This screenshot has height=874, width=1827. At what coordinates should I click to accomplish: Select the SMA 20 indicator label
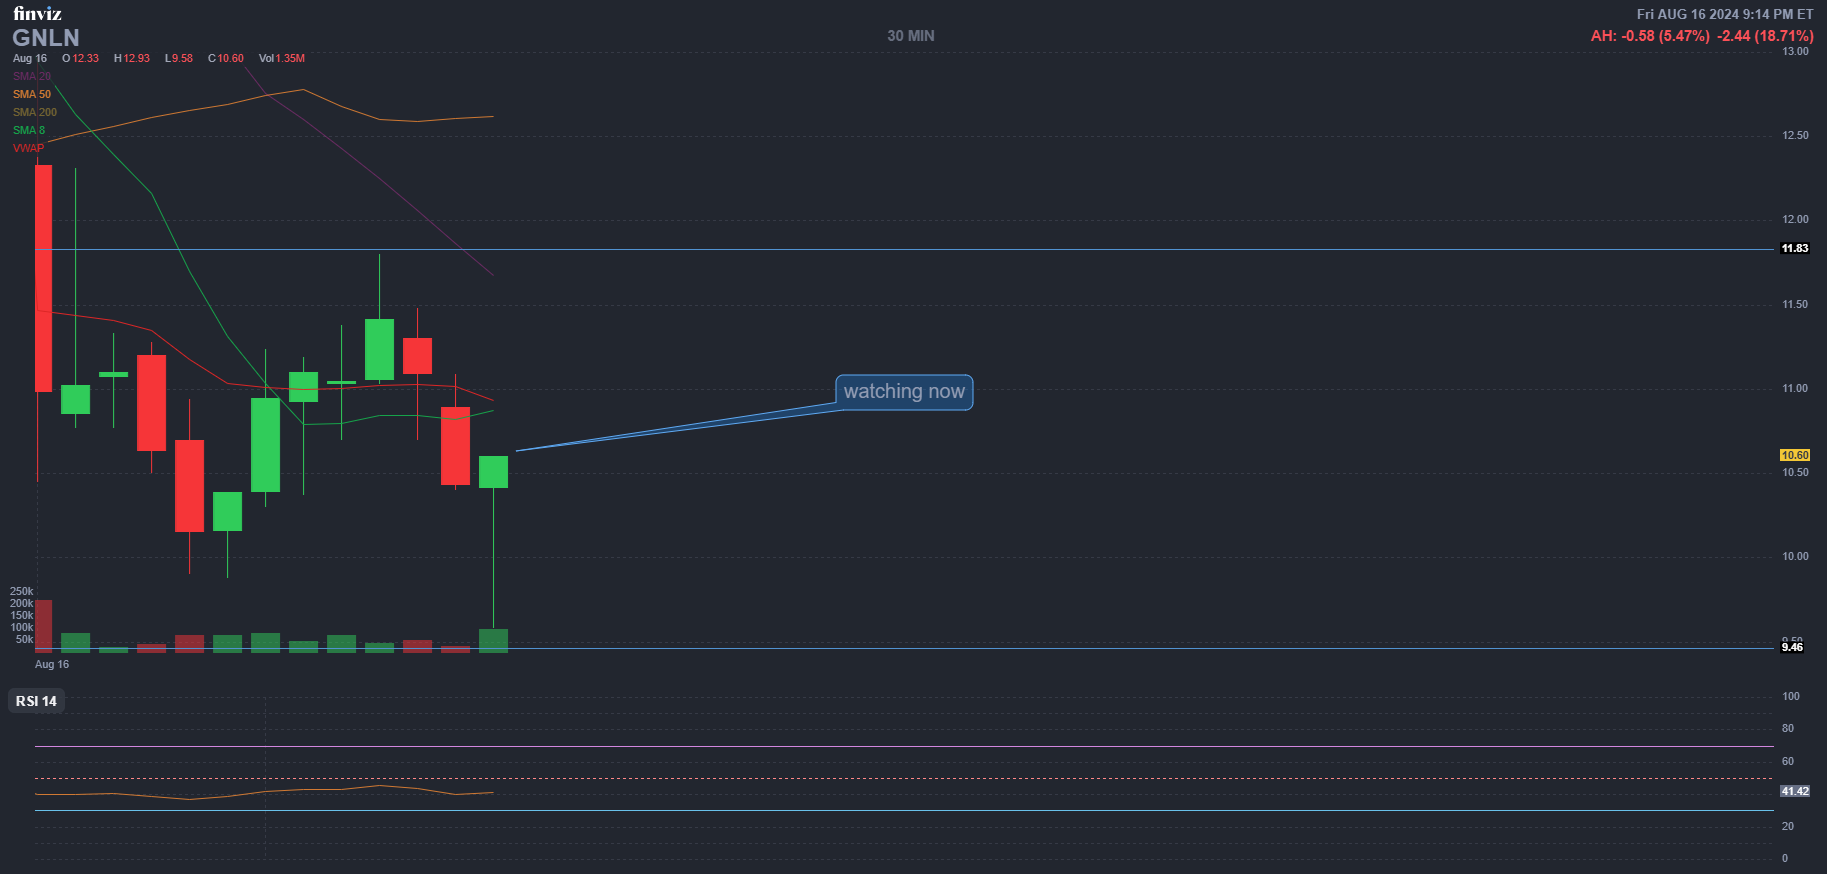point(31,76)
